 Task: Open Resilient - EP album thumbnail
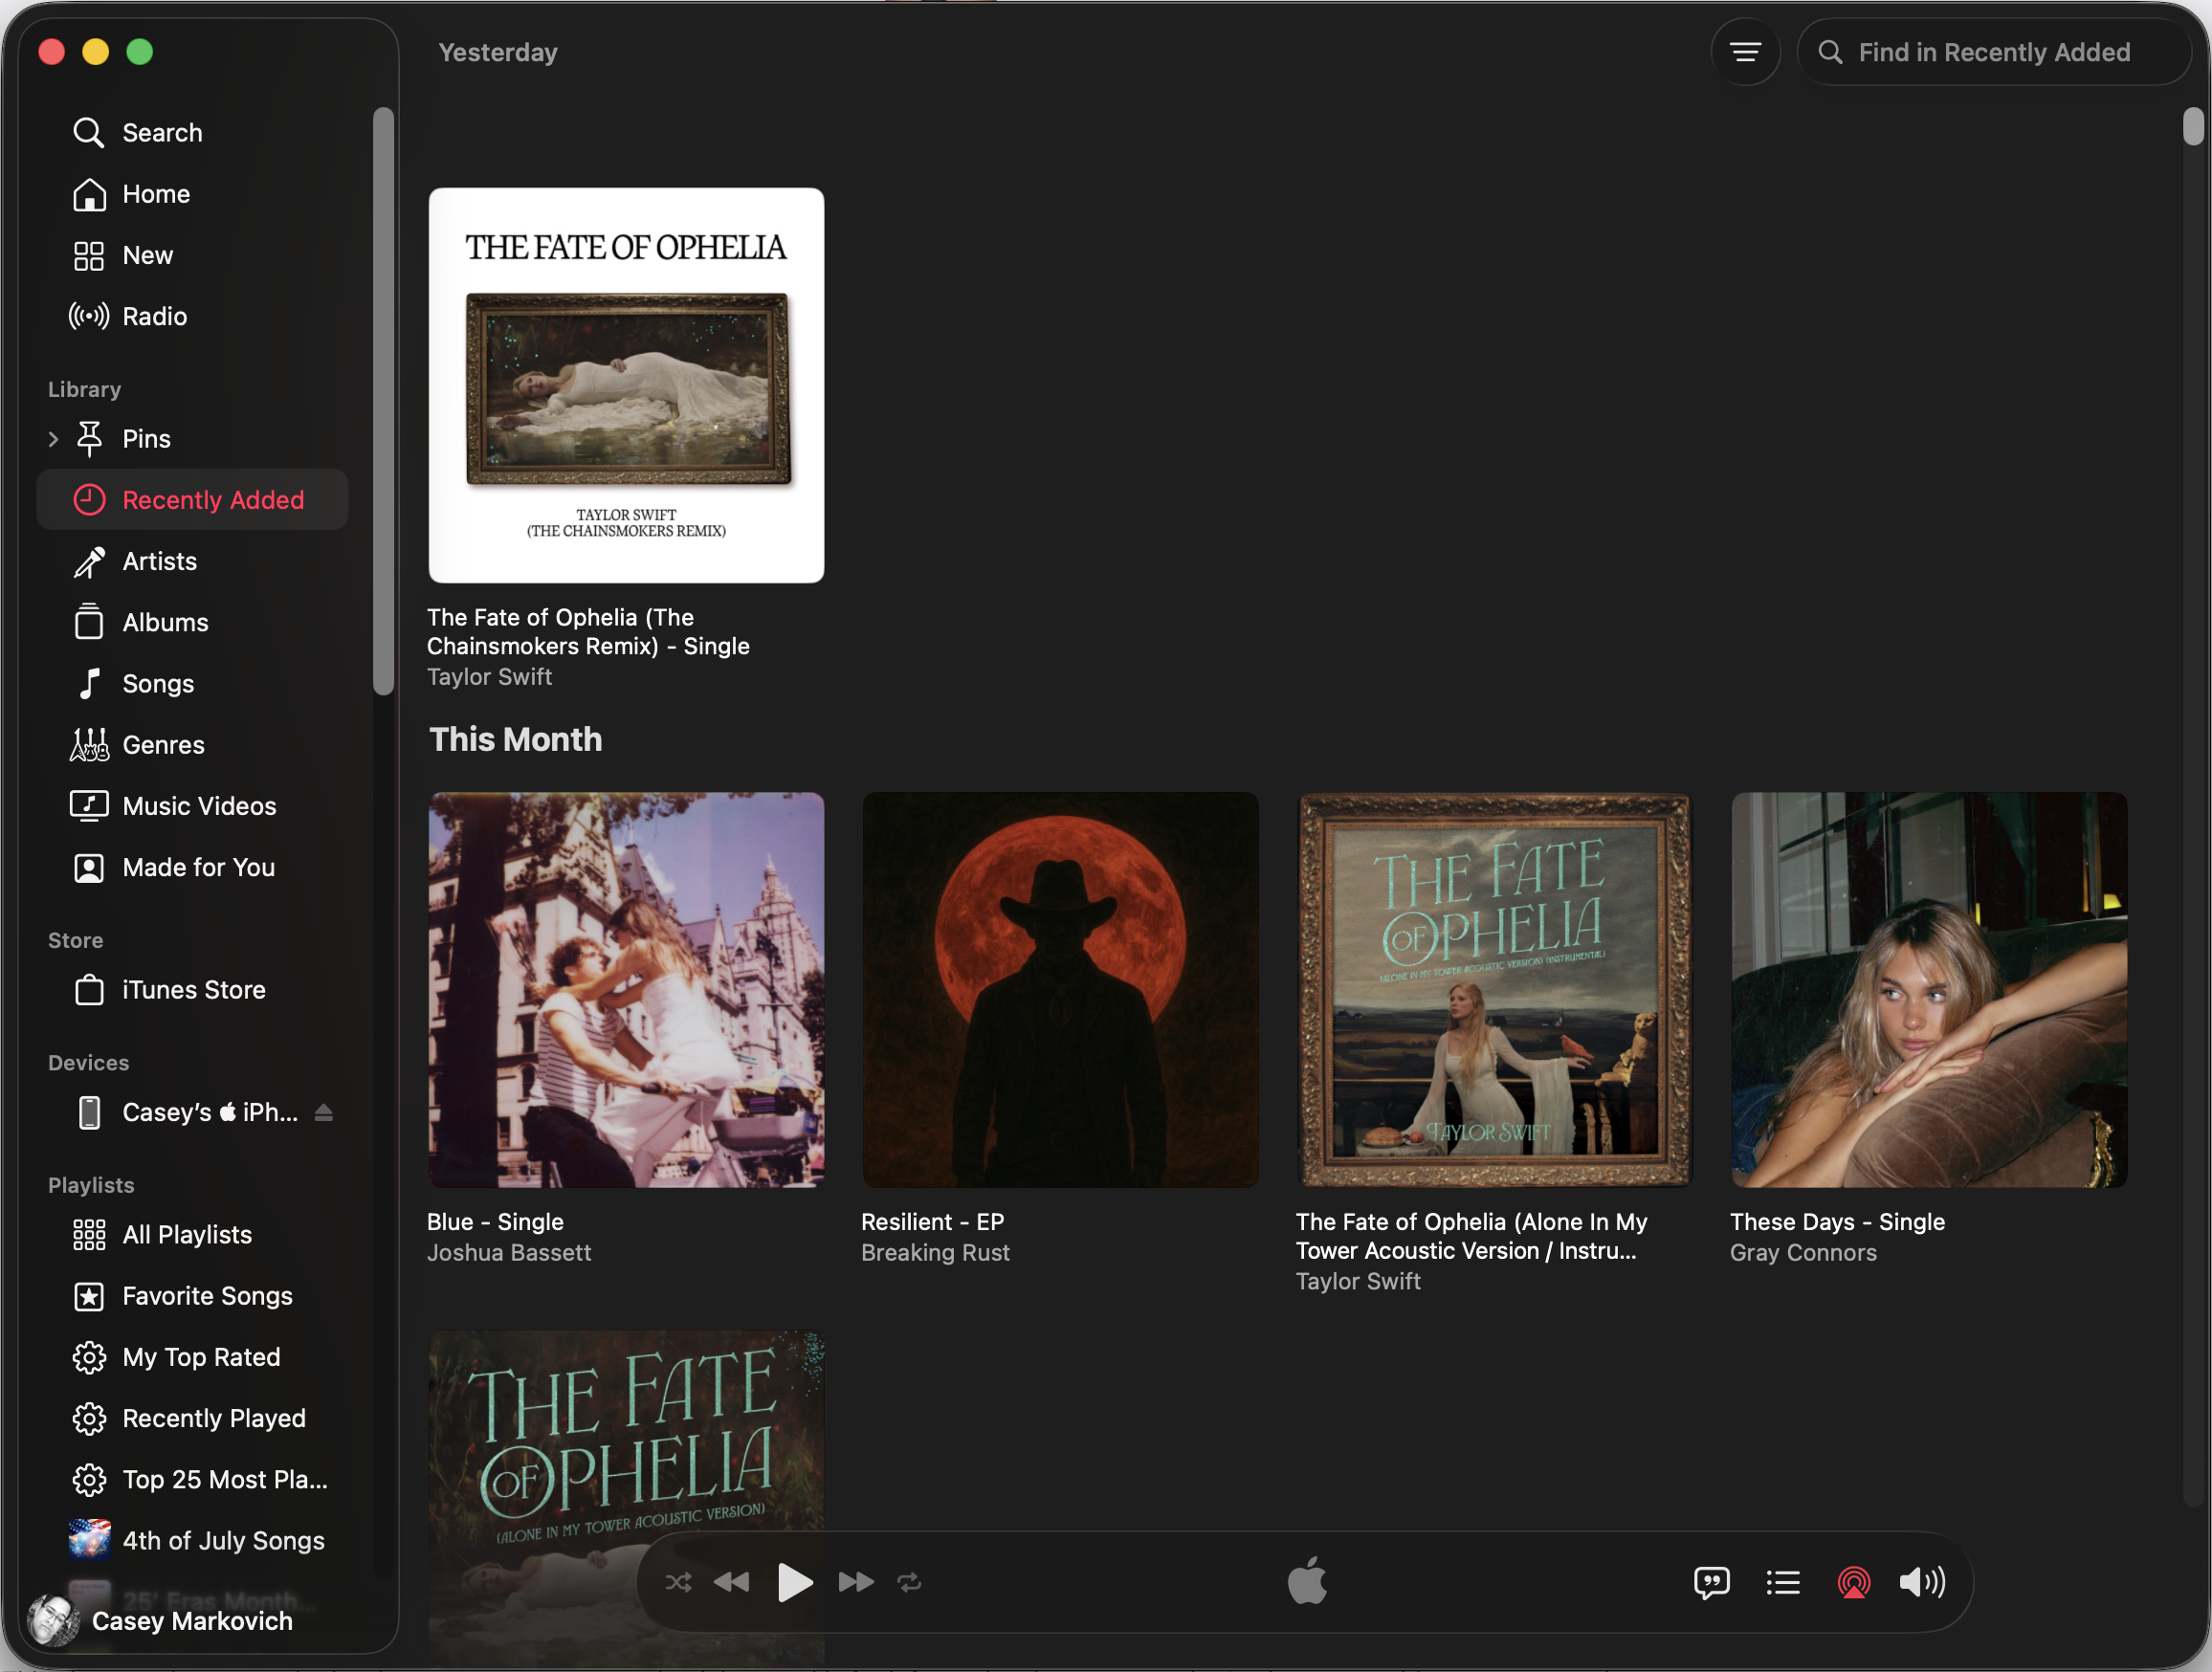pos(1060,990)
